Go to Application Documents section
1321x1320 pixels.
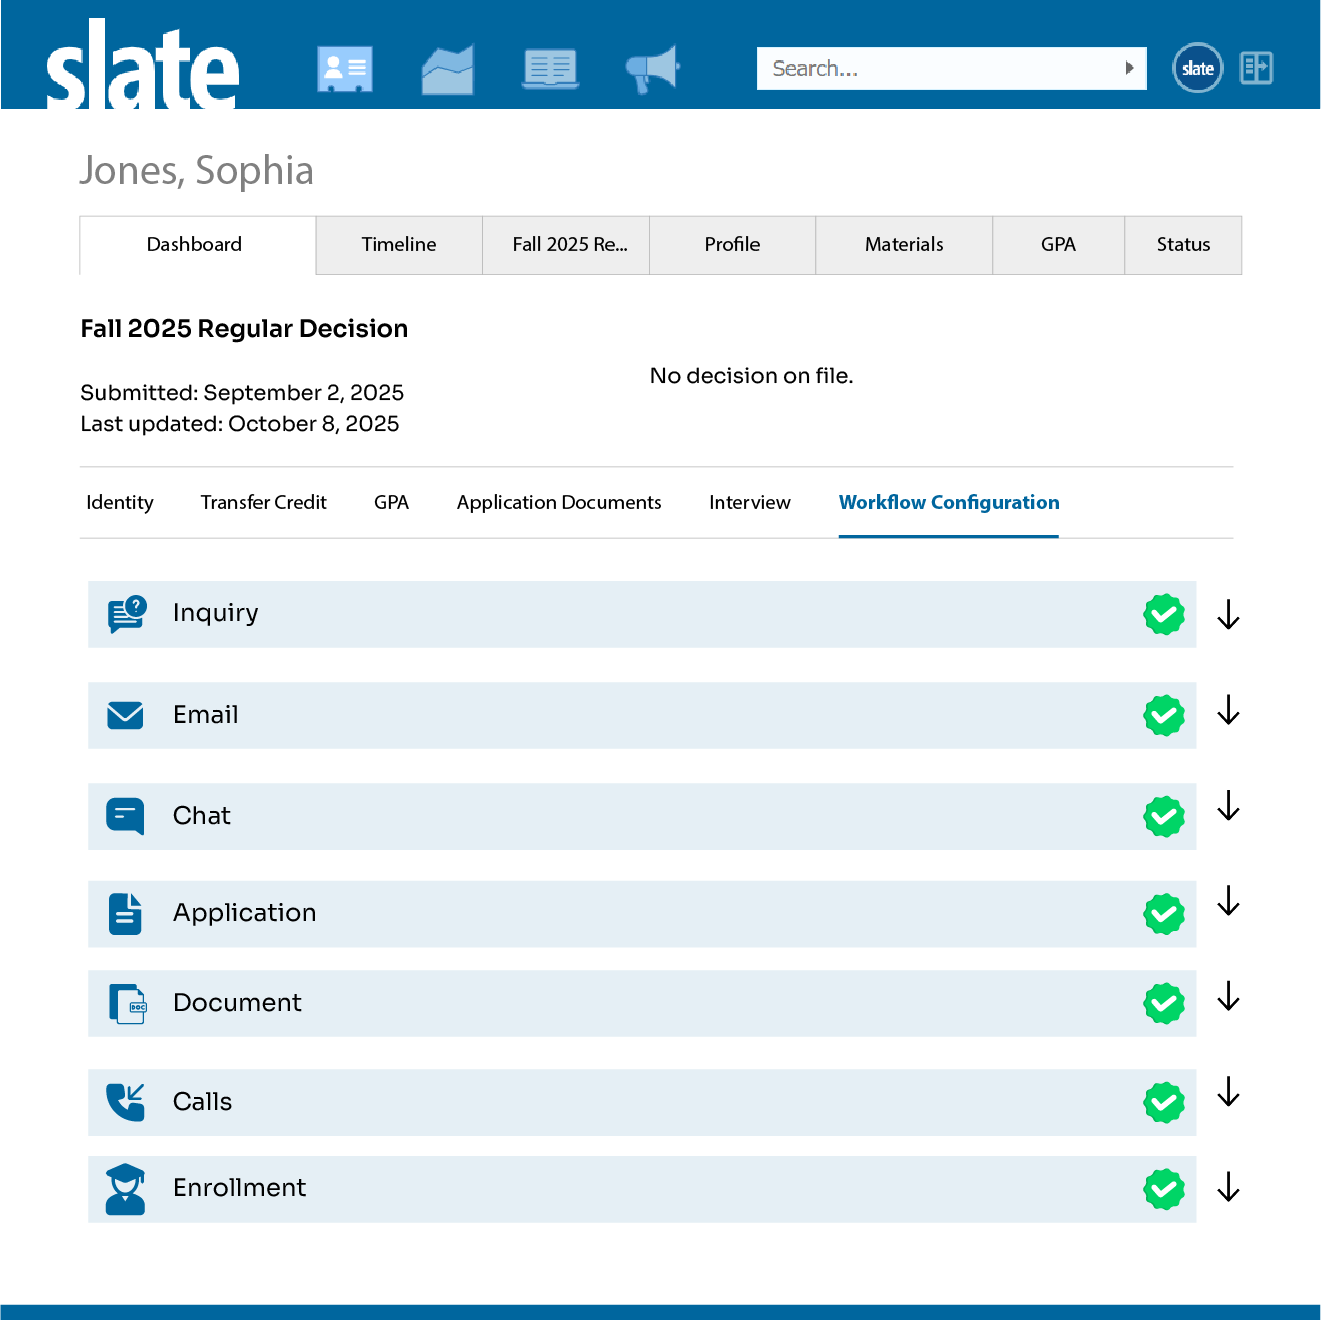(x=559, y=502)
